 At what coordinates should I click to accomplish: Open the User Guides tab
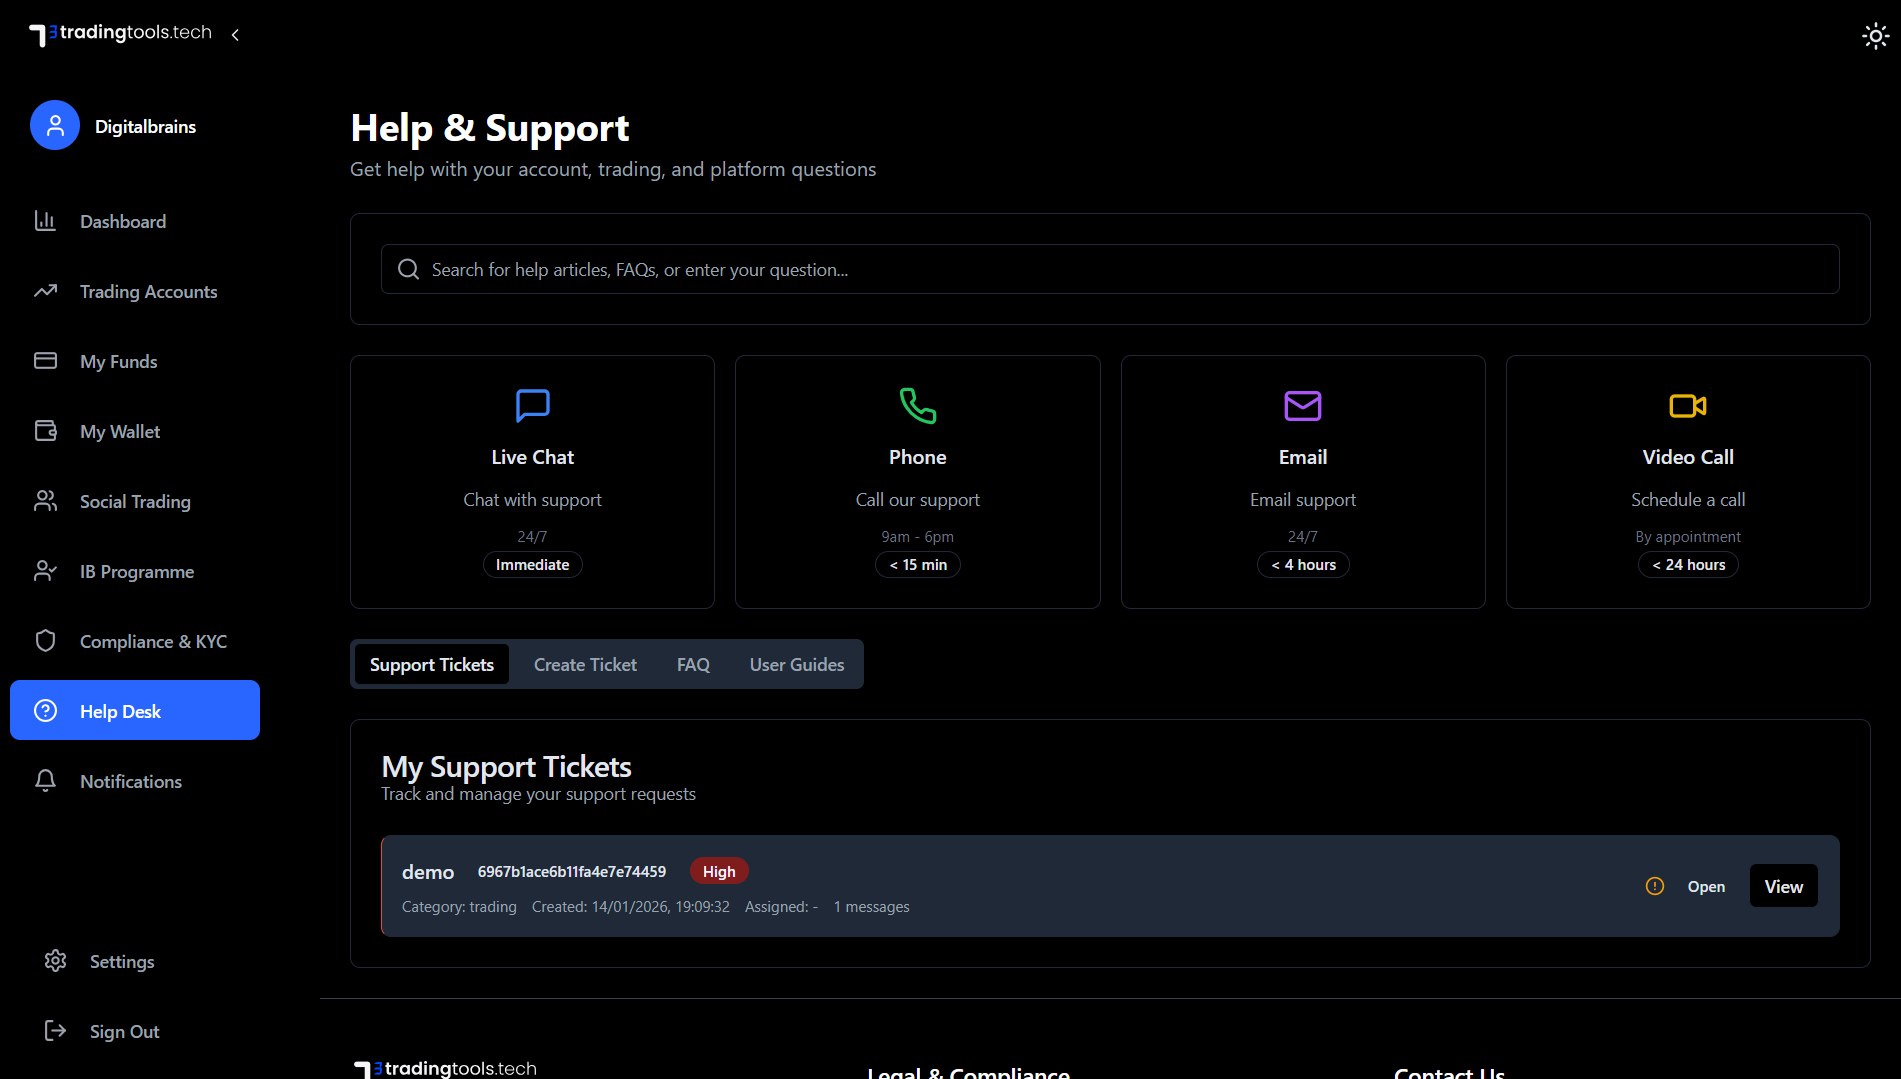796,665
